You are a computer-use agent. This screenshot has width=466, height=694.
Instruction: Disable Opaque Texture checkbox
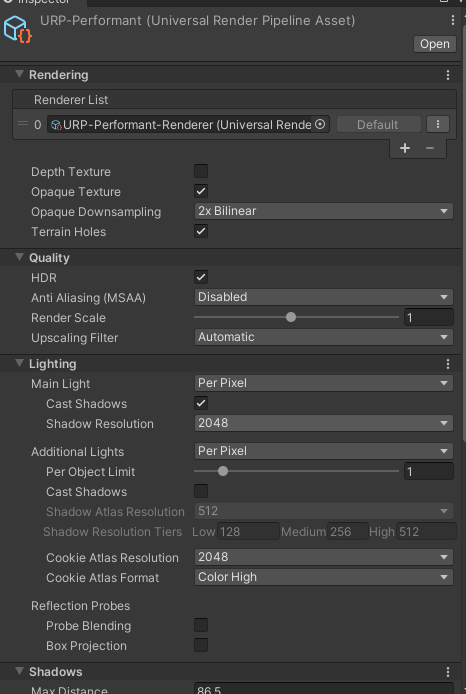(201, 191)
